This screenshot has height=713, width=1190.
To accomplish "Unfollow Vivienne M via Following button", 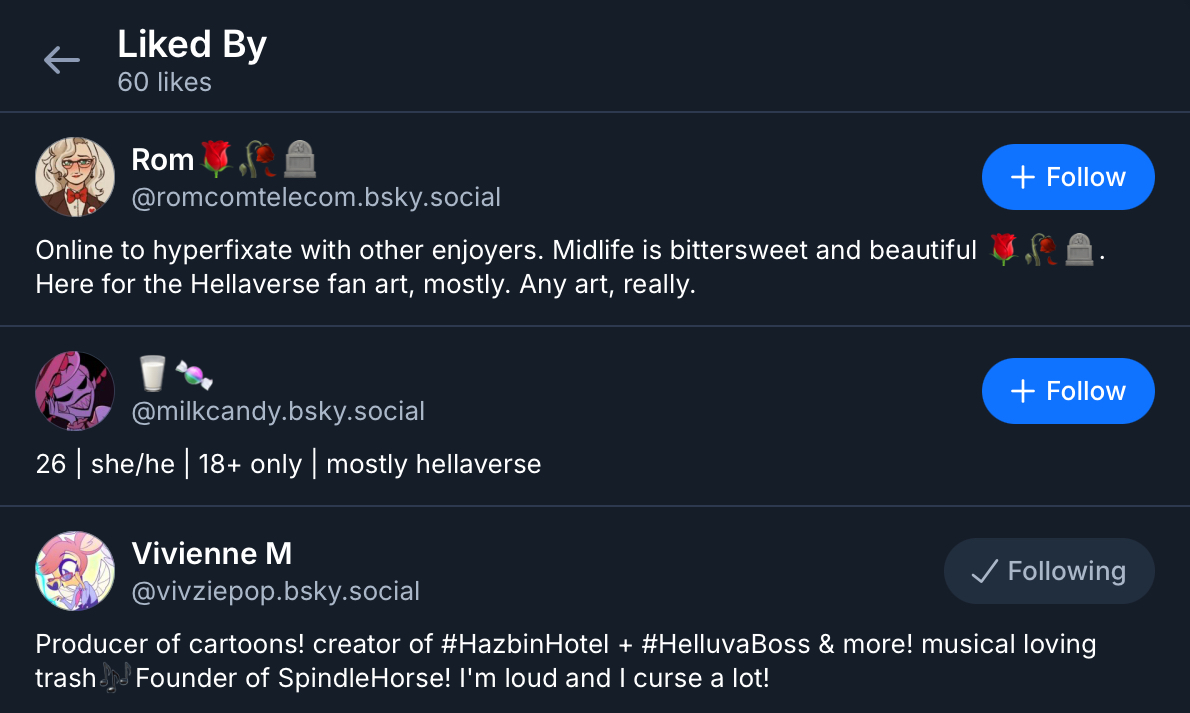I will tap(1049, 571).
